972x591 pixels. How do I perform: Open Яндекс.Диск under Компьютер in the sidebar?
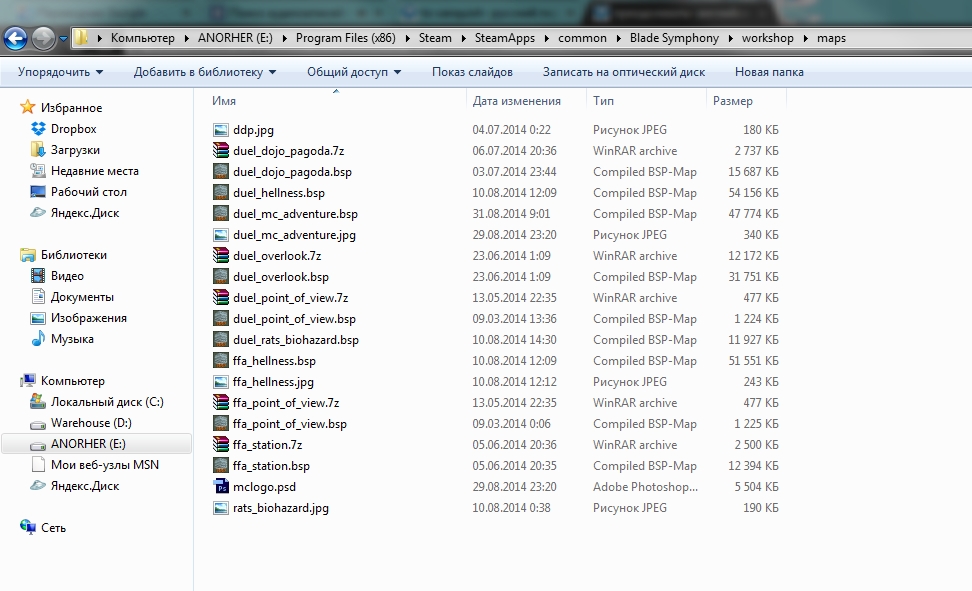tap(85, 486)
